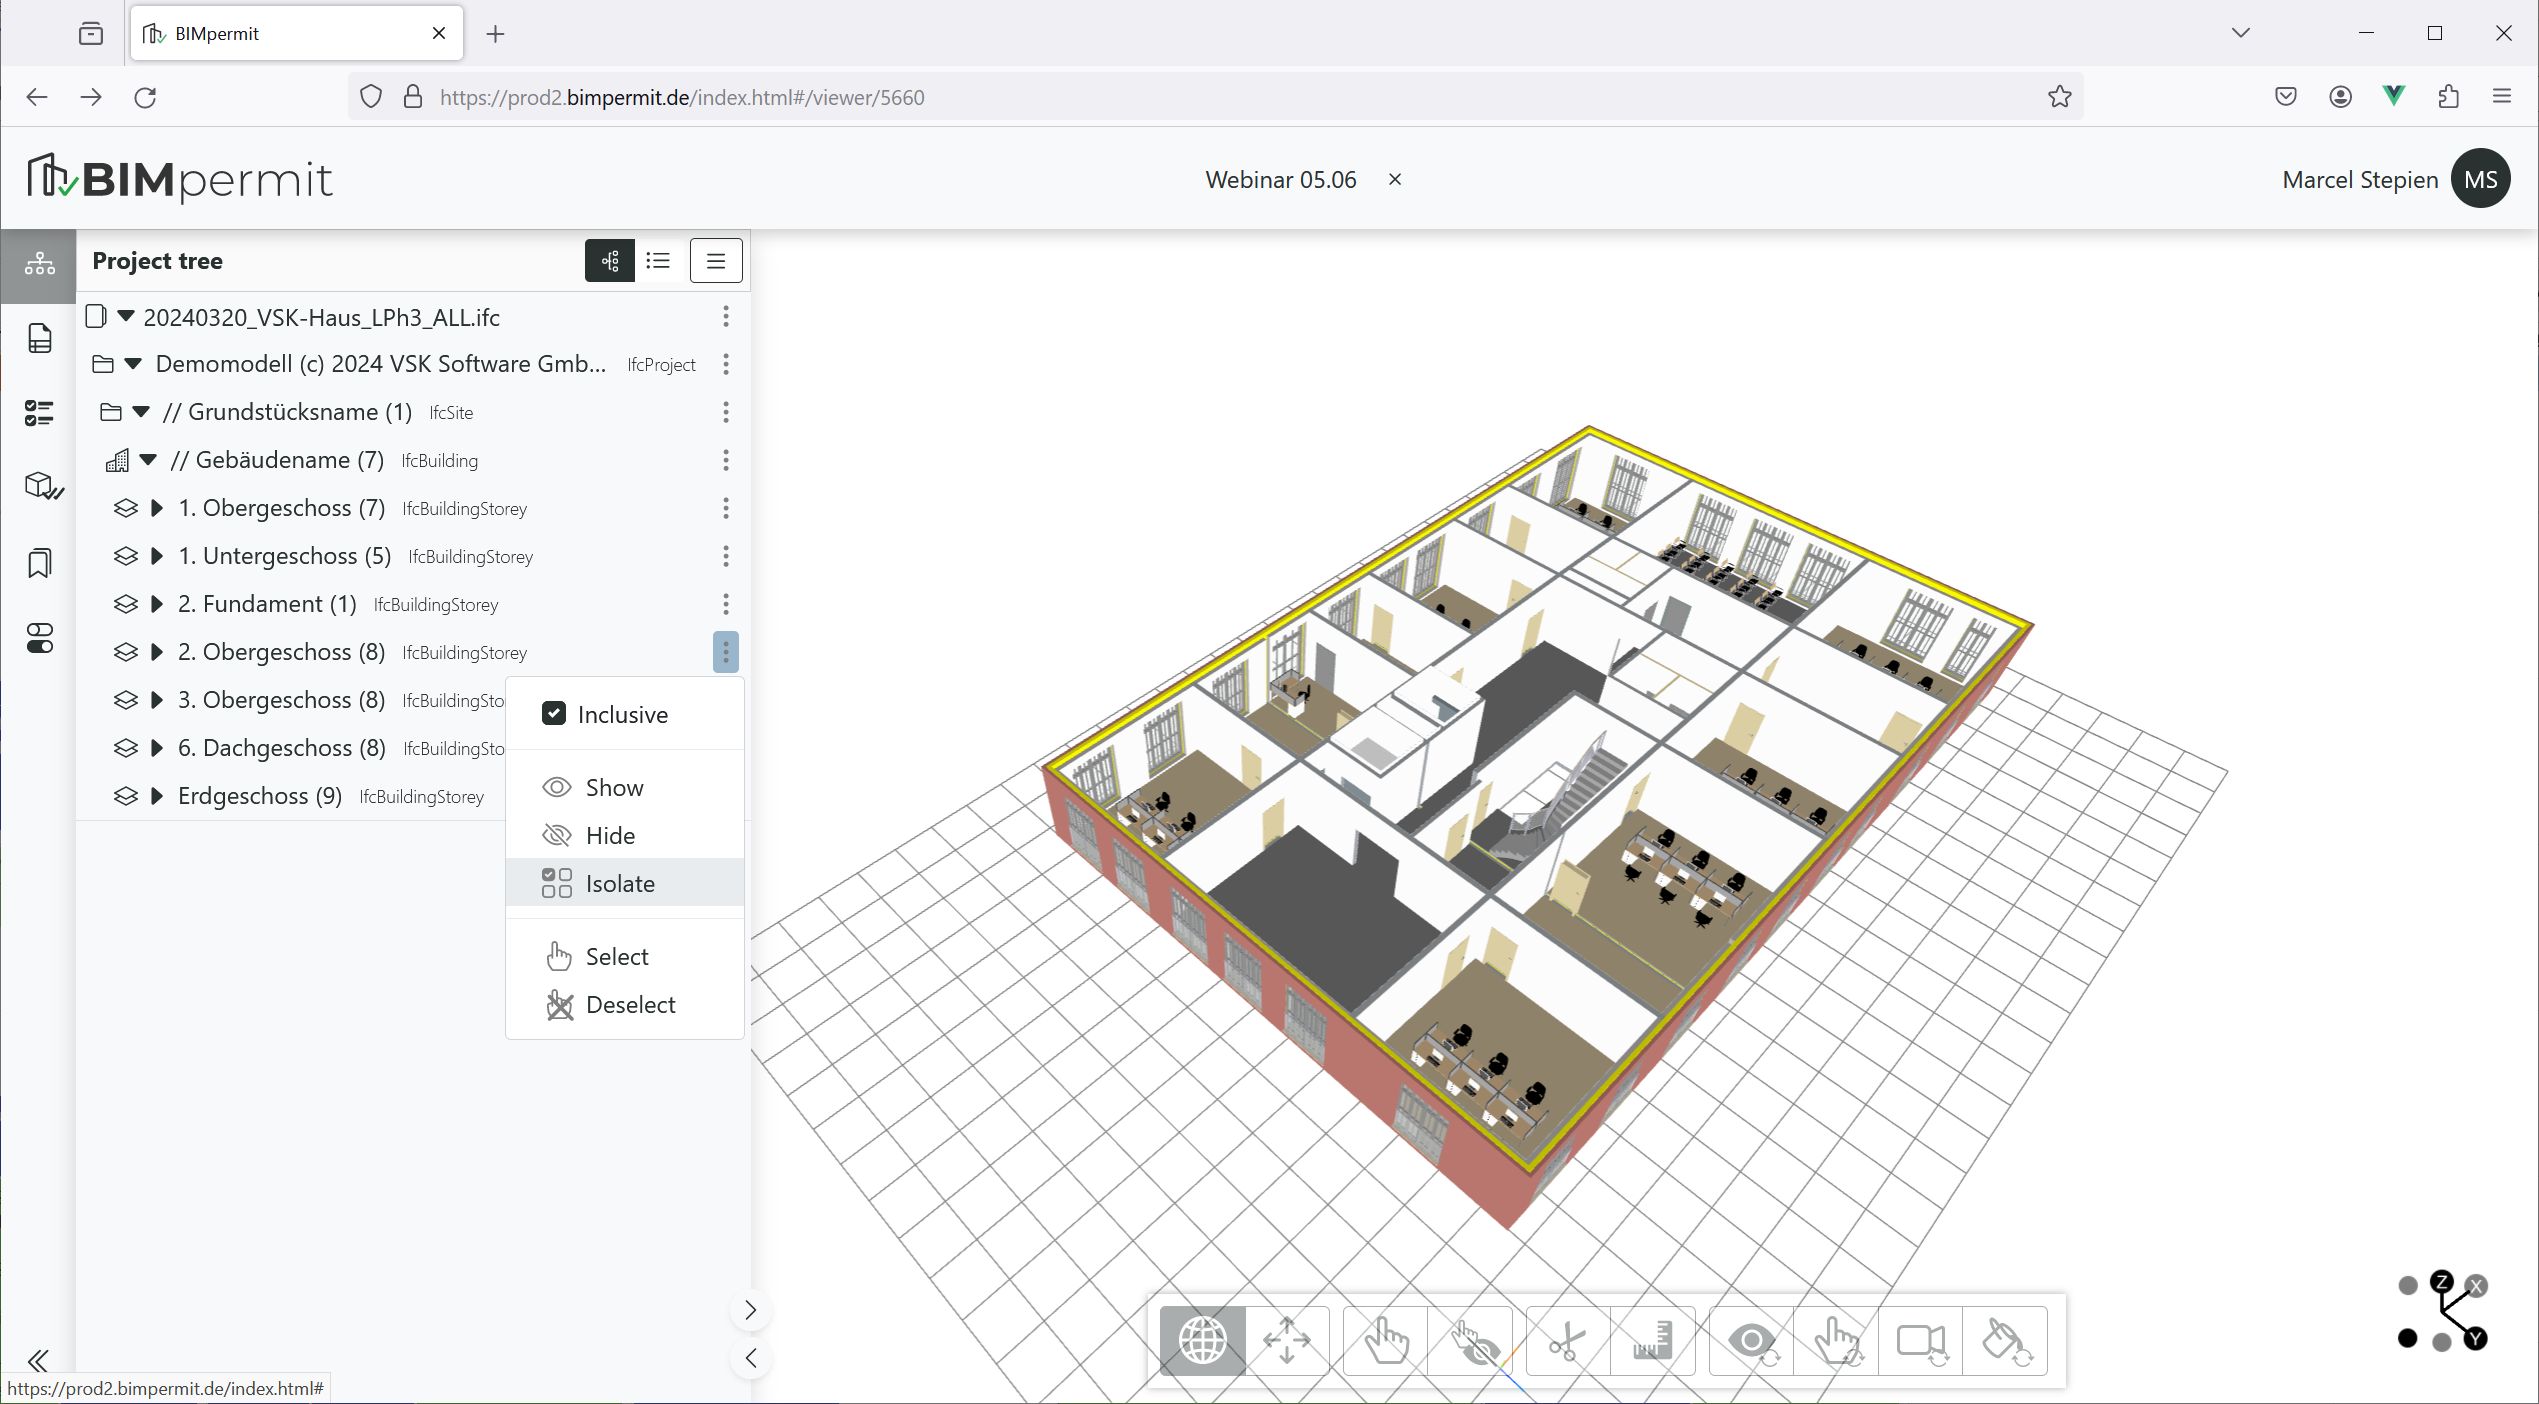Viewport: 2539px width, 1404px height.
Task: Choose Deselect in the context menu
Action: point(625,1005)
